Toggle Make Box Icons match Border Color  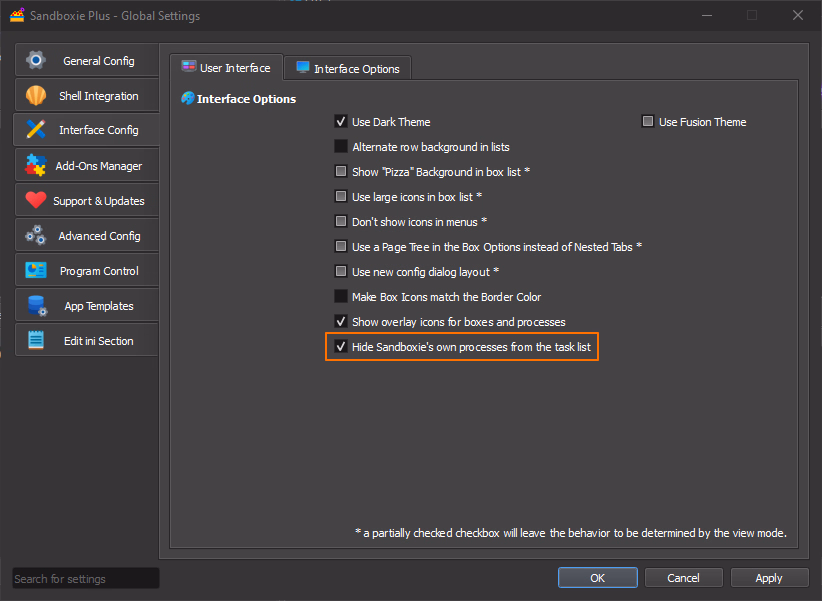click(341, 297)
